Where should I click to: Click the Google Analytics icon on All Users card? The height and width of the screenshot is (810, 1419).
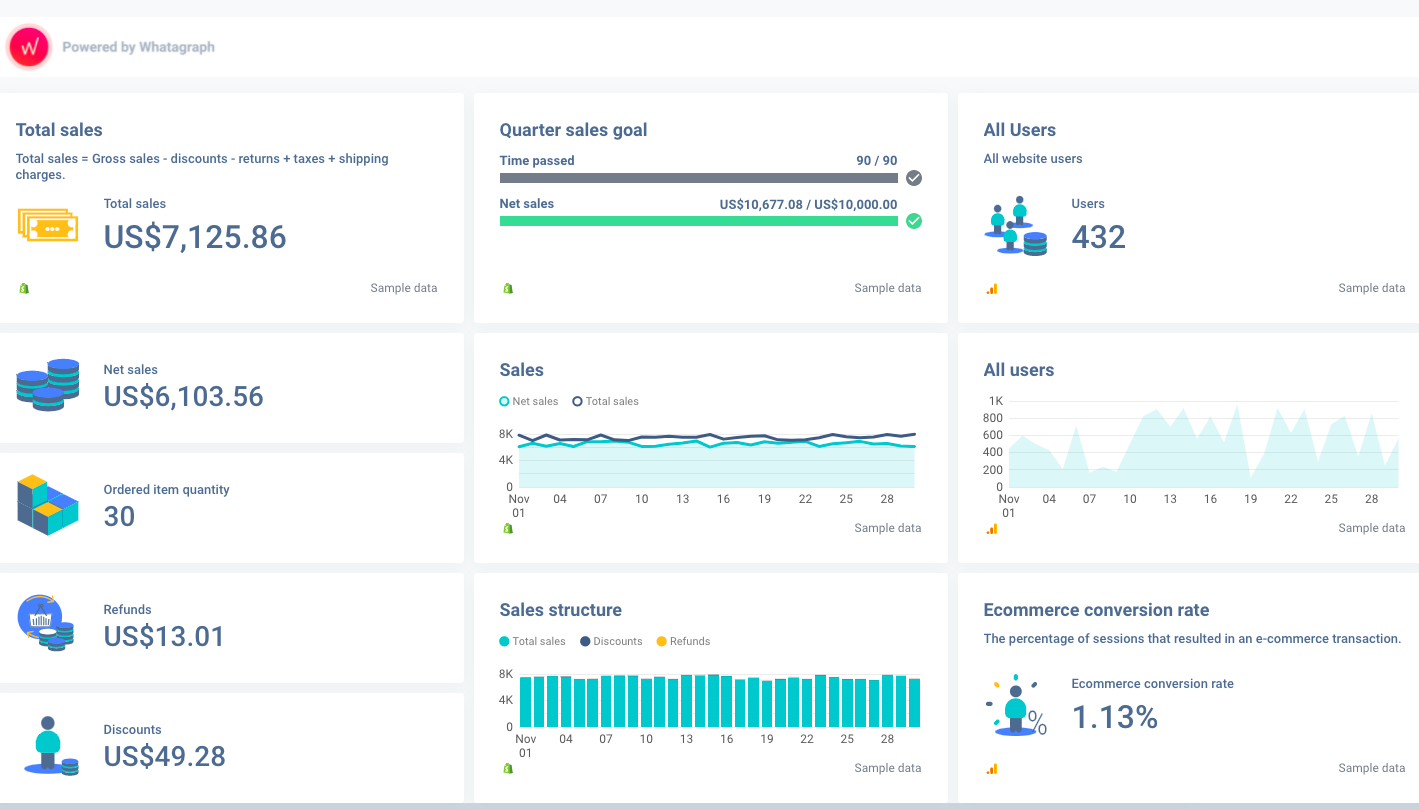coord(991,288)
